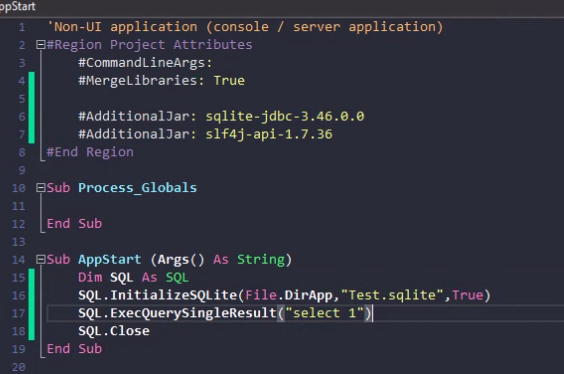Click the #AdditionalJar: label on line 7
Screen dimensions: 564x374
point(137,134)
